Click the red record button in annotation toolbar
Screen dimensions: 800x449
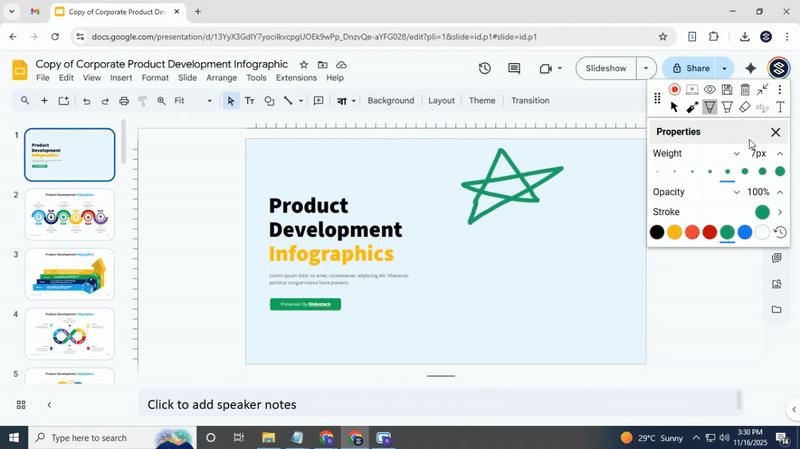pyautogui.click(x=674, y=90)
